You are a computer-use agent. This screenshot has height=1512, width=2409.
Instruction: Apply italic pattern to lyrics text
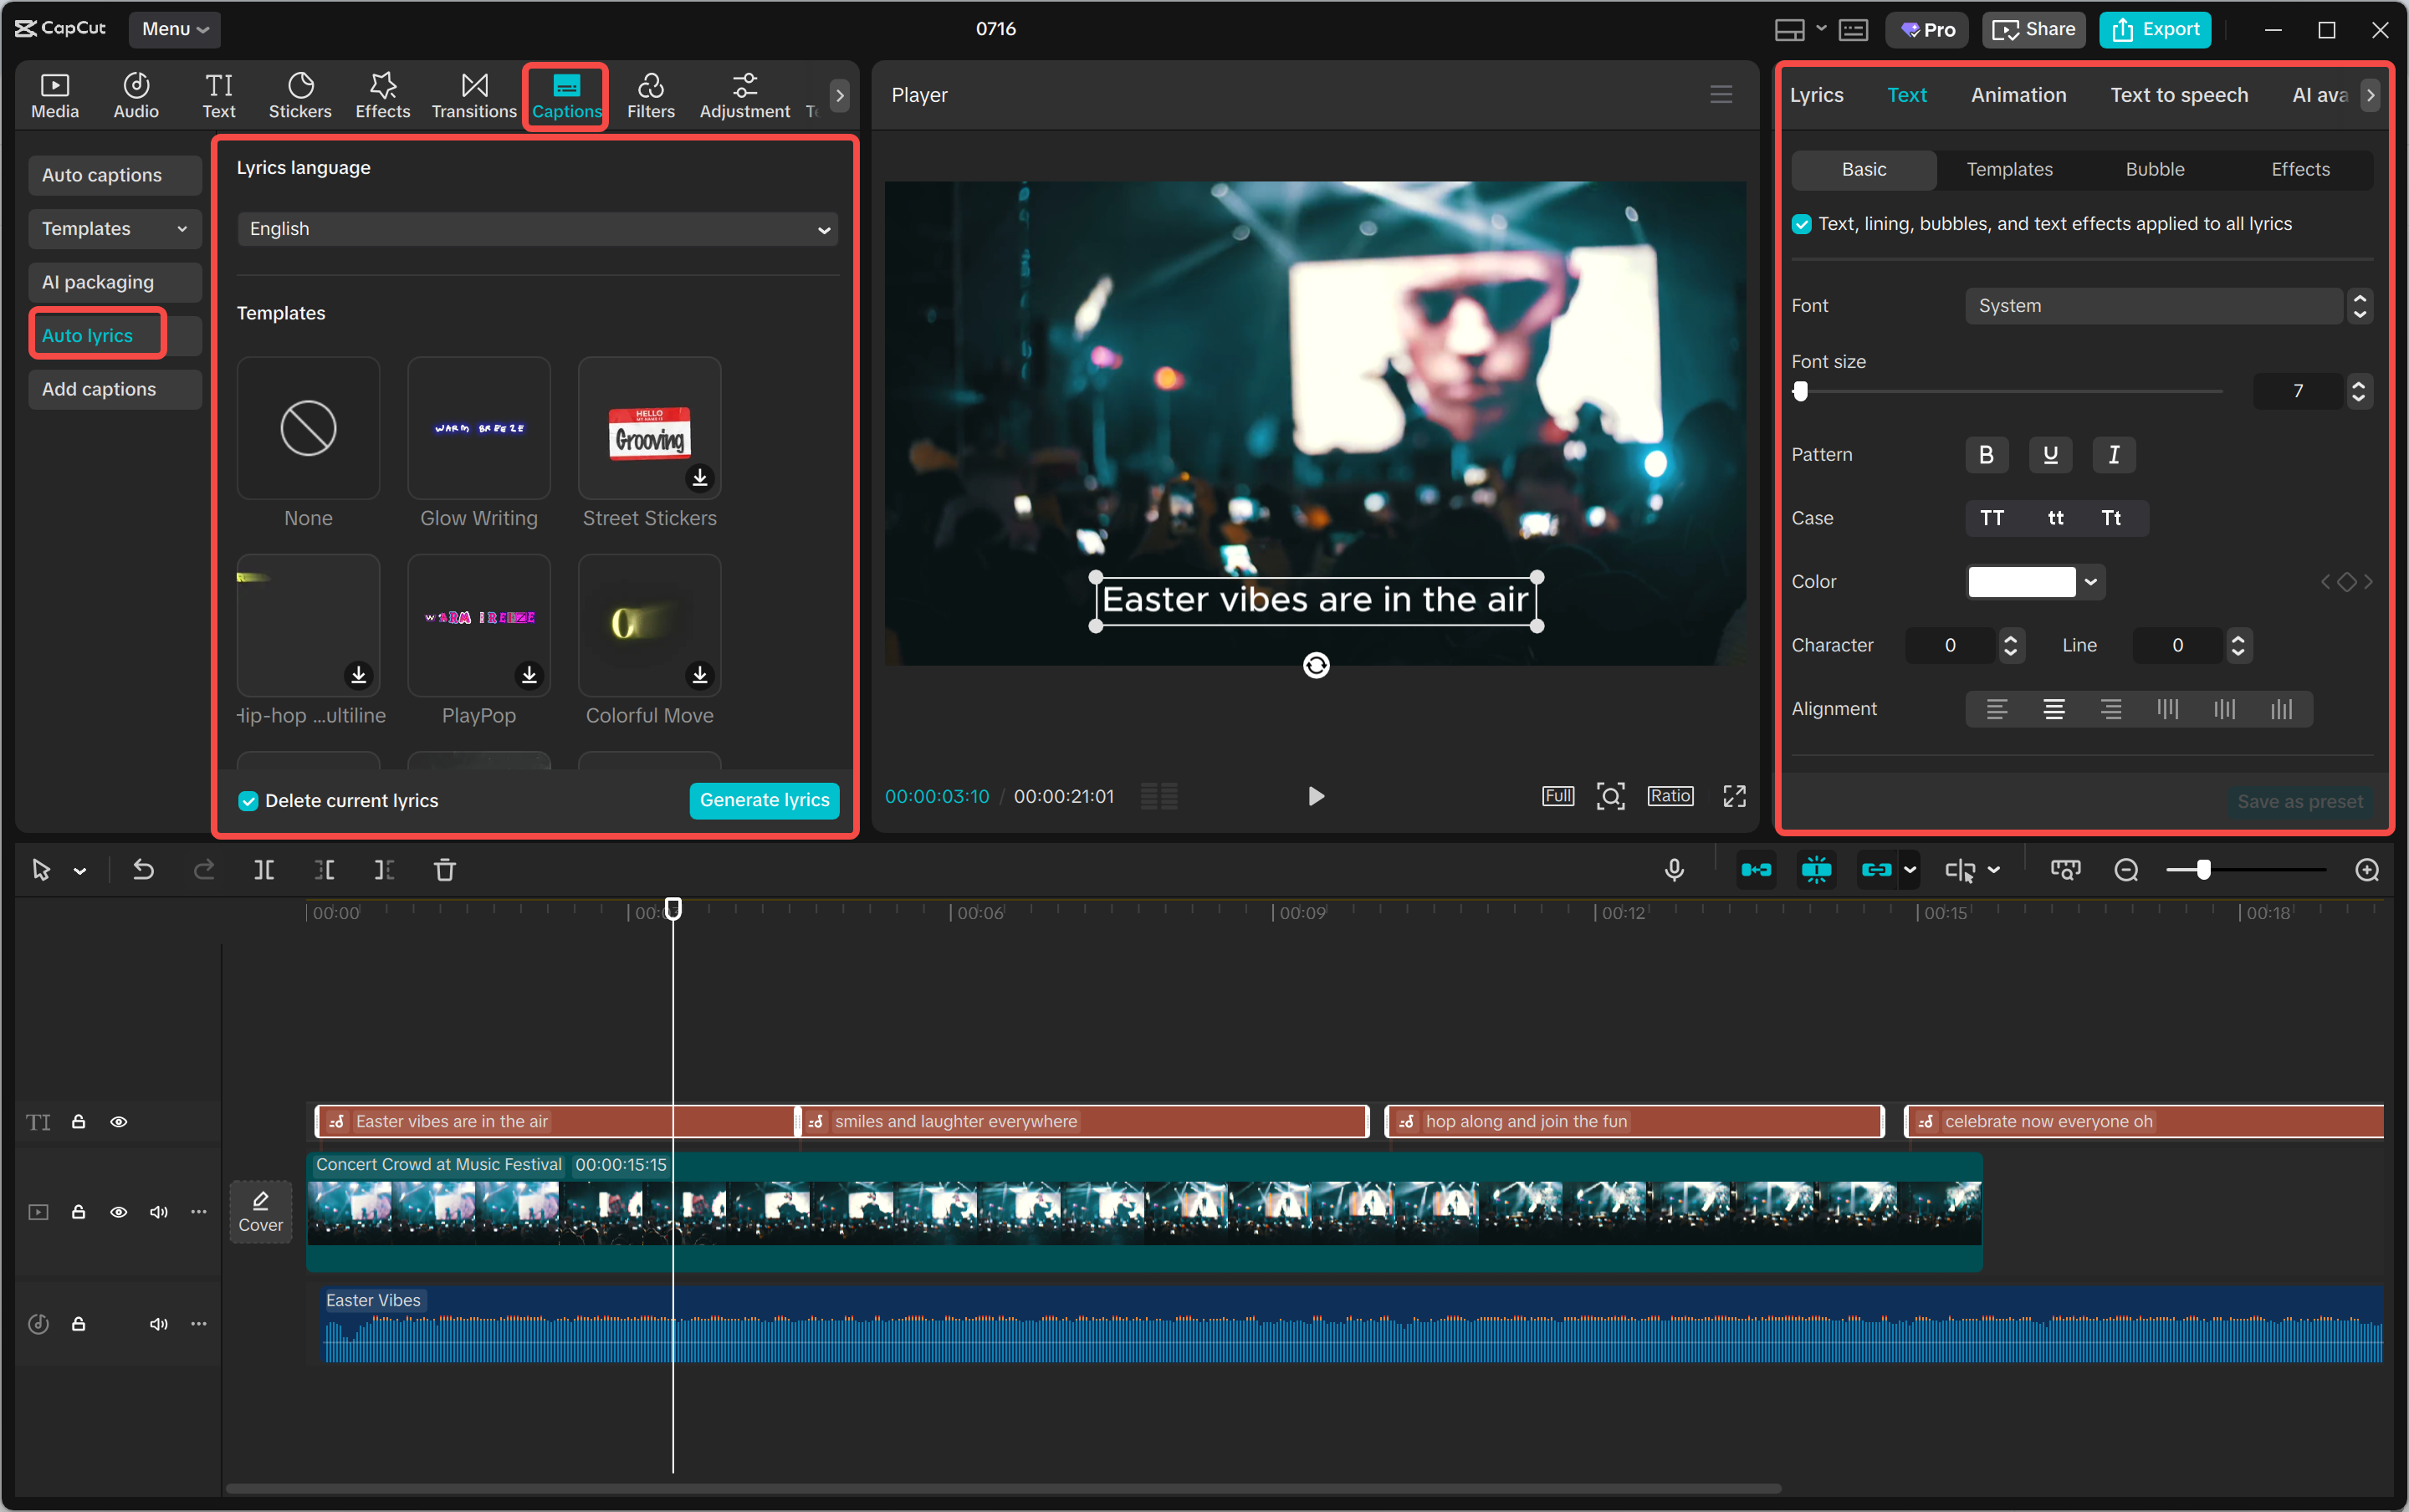click(x=2112, y=455)
